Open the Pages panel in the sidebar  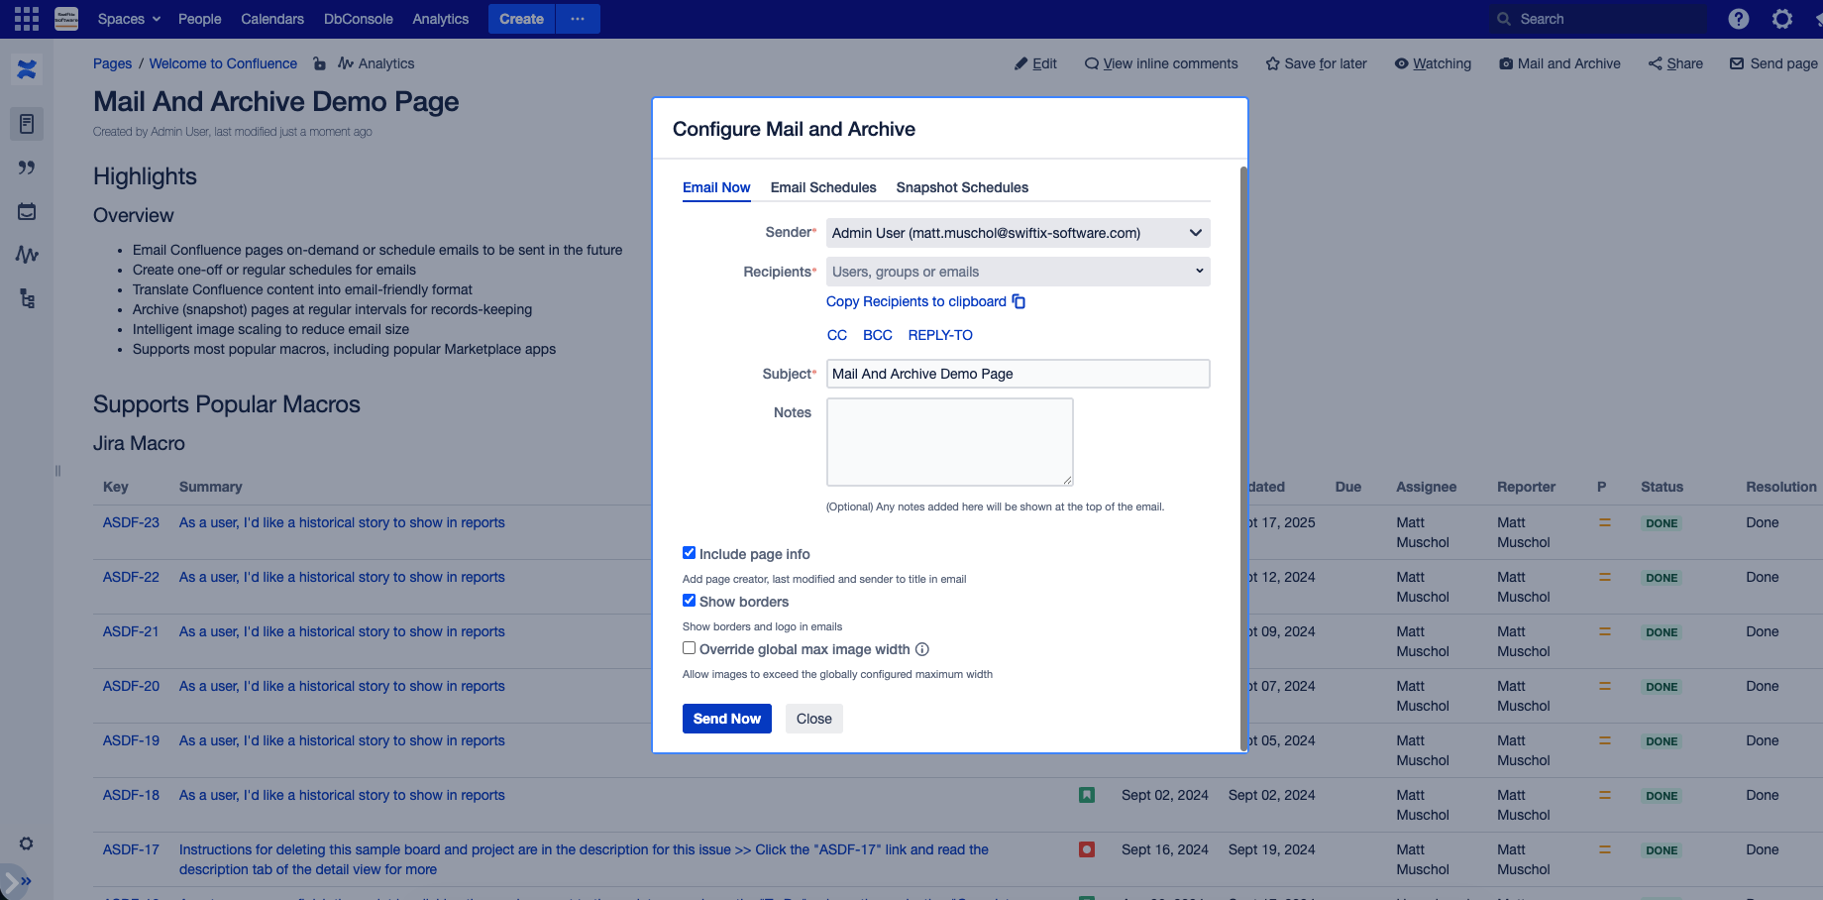pos(27,124)
